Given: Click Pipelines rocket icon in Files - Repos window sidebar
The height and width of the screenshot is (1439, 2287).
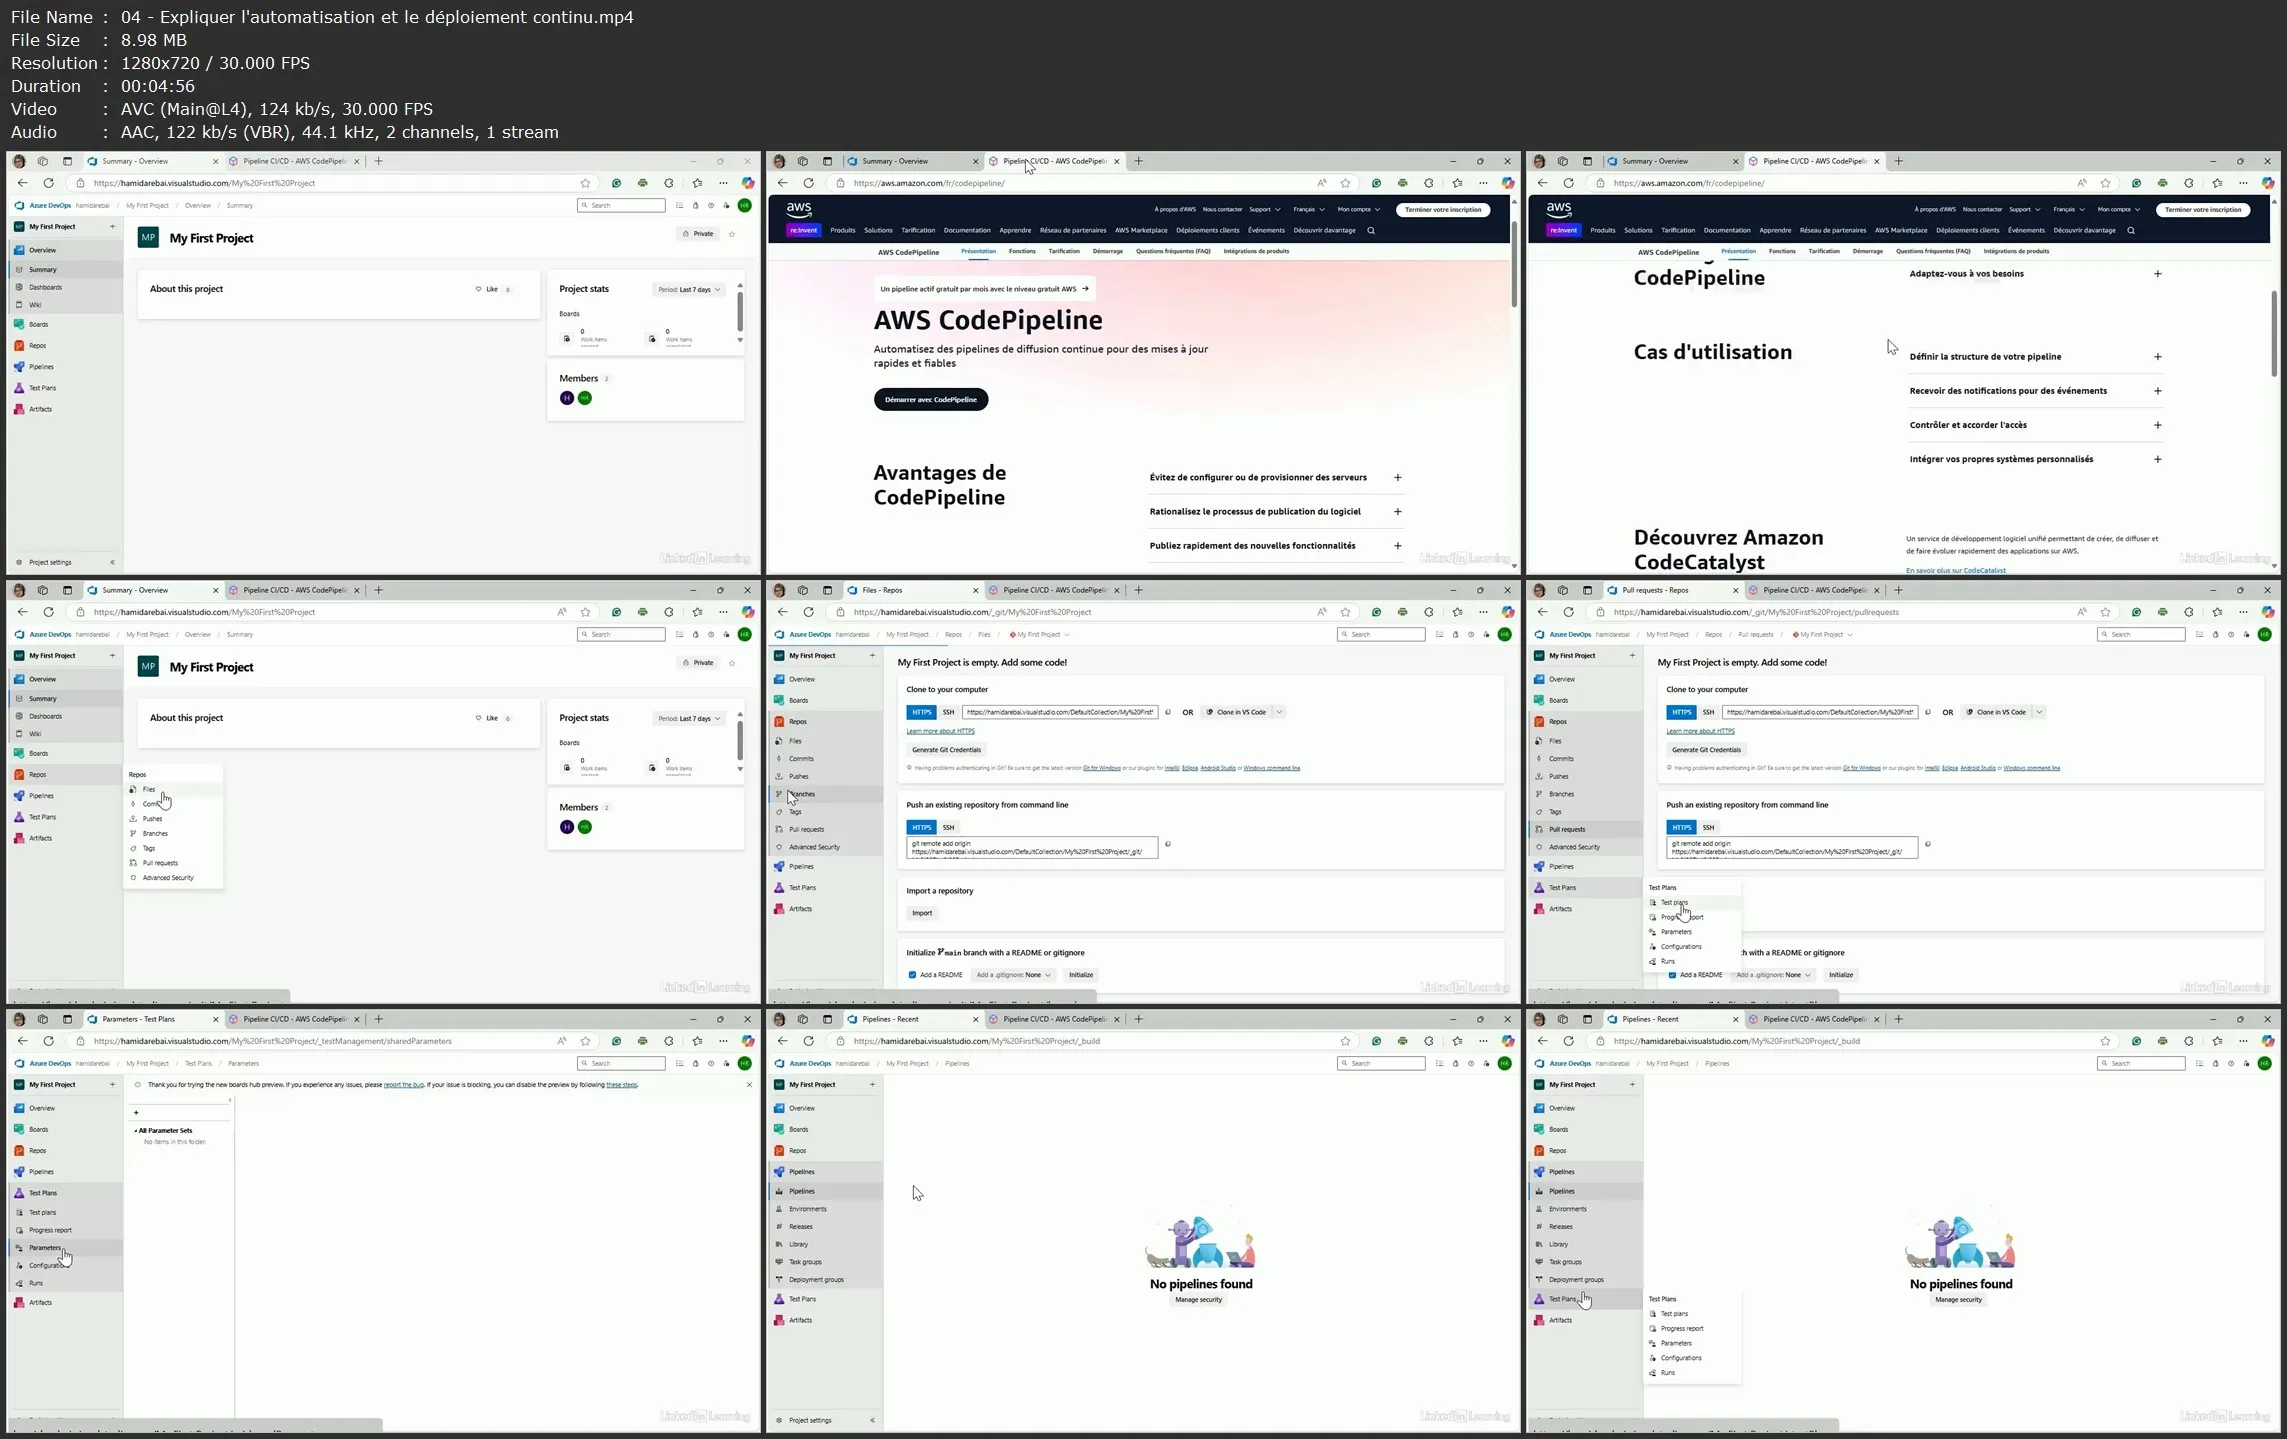Looking at the screenshot, I should (779, 866).
